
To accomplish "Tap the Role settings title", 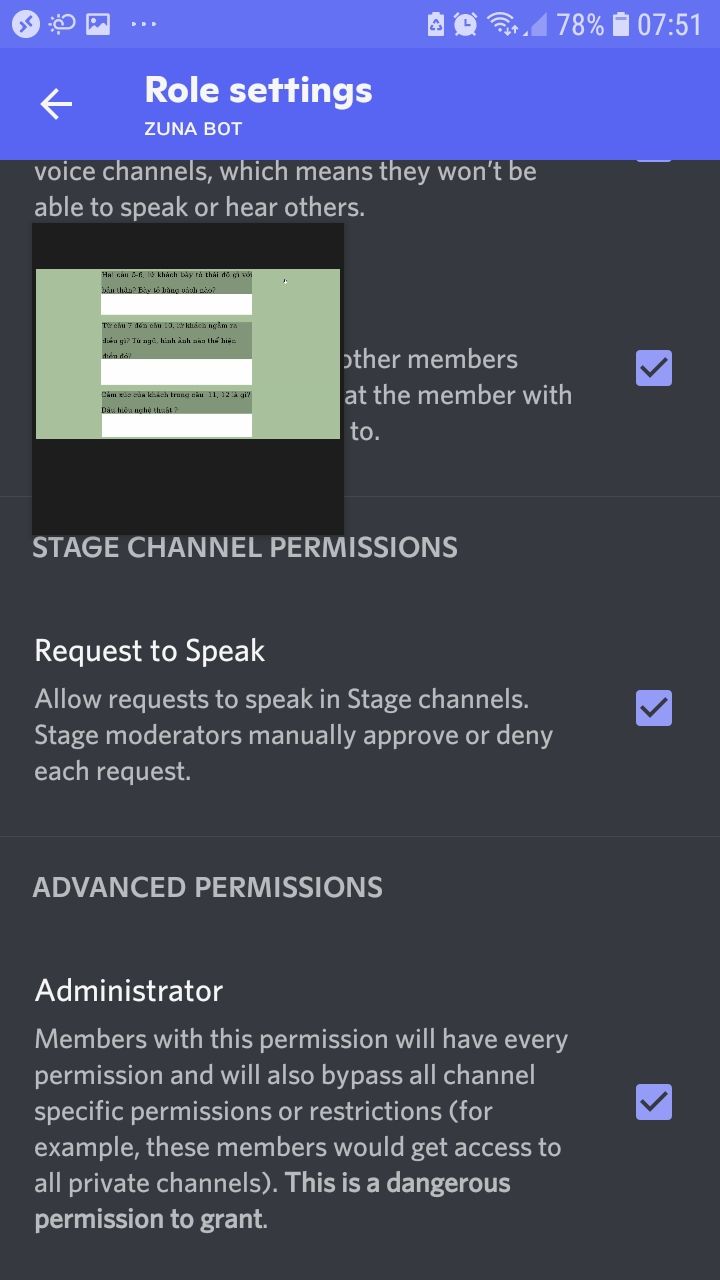I will pyautogui.click(x=258, y=90).
